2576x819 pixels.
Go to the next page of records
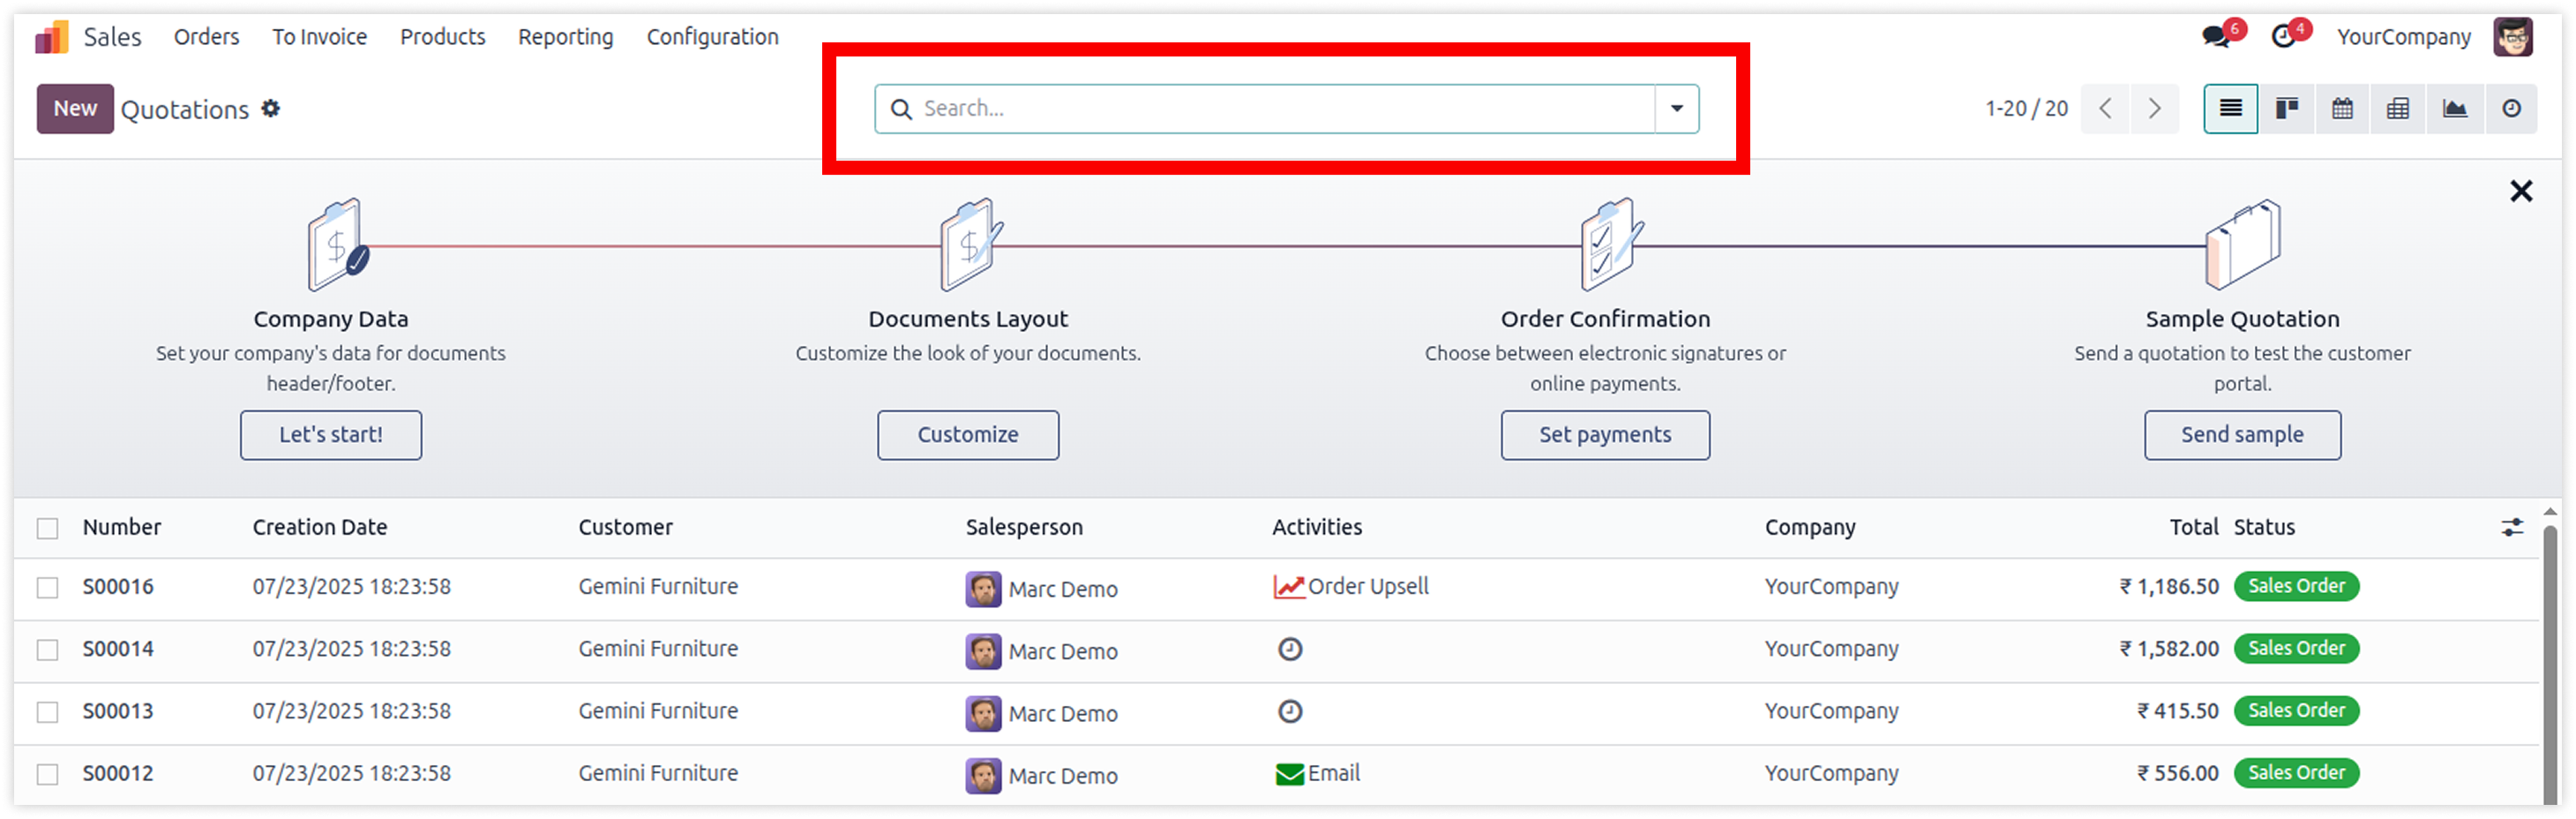tap(2154, 108)
